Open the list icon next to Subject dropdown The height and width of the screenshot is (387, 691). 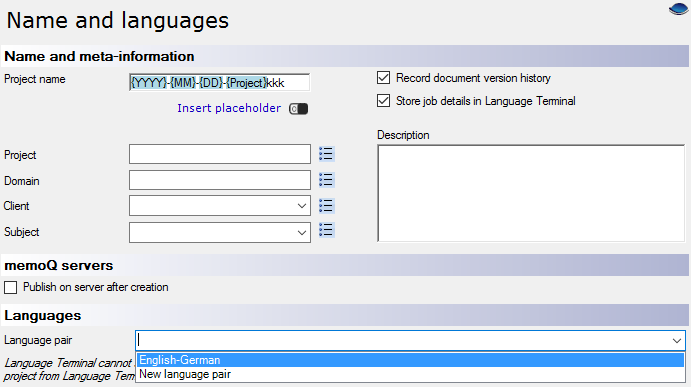(326, 230)
